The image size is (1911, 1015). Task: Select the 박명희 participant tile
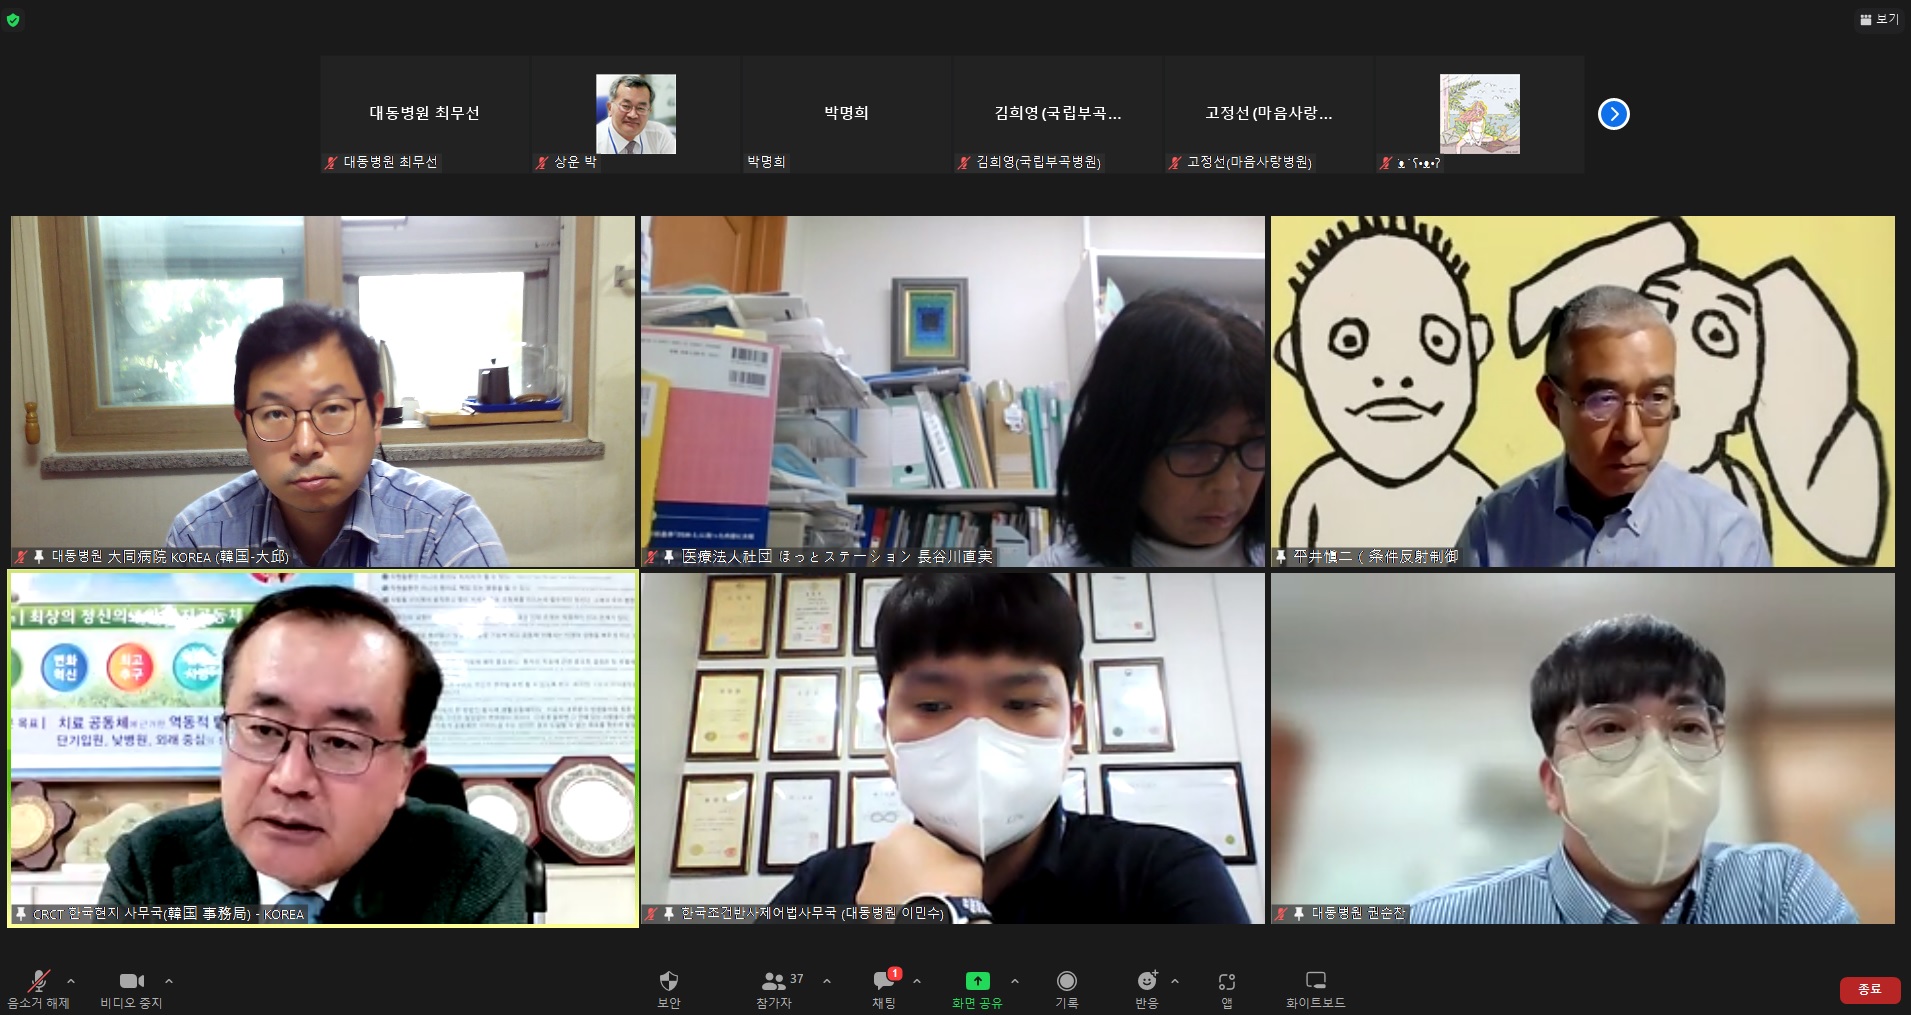pyautogui.click(x=846, y=114)
